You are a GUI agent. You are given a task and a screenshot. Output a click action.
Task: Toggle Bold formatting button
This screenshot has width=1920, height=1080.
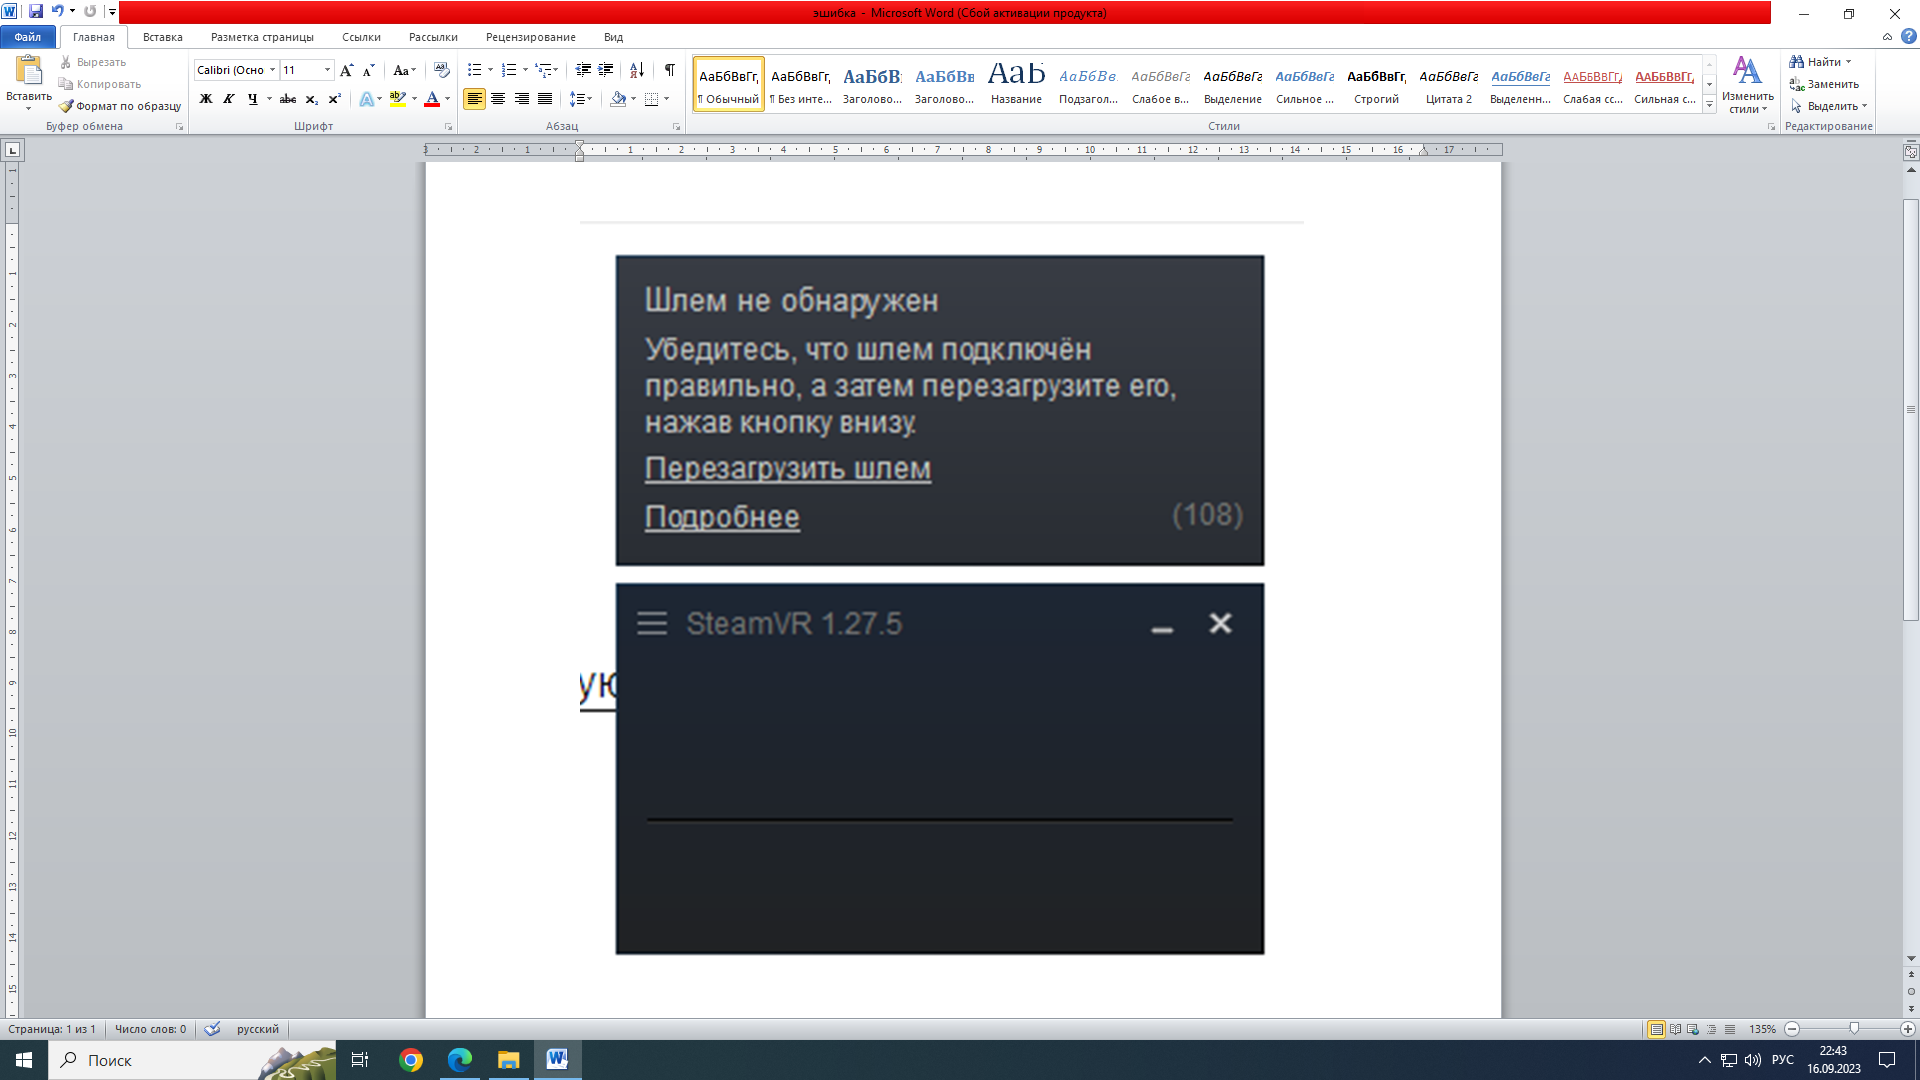205,99
